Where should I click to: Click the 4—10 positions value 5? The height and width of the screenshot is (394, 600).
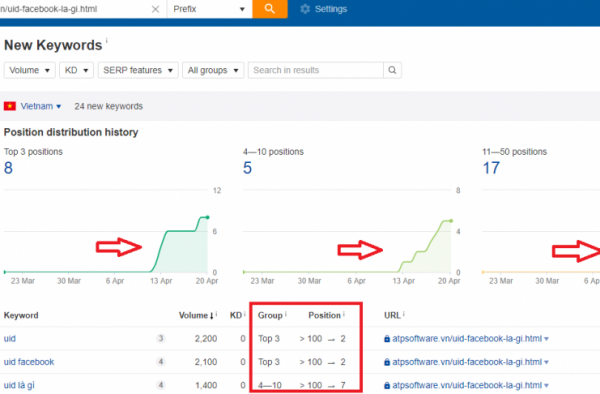coord(248,168)
